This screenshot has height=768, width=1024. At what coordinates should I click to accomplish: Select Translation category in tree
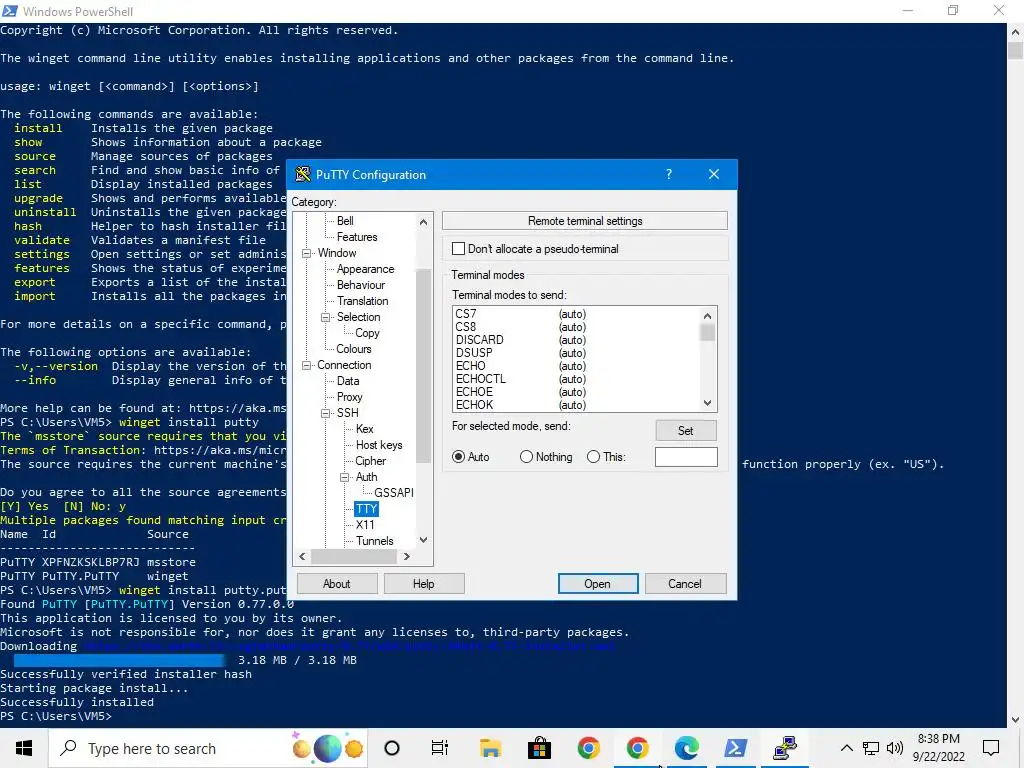(x=362, y=301)
